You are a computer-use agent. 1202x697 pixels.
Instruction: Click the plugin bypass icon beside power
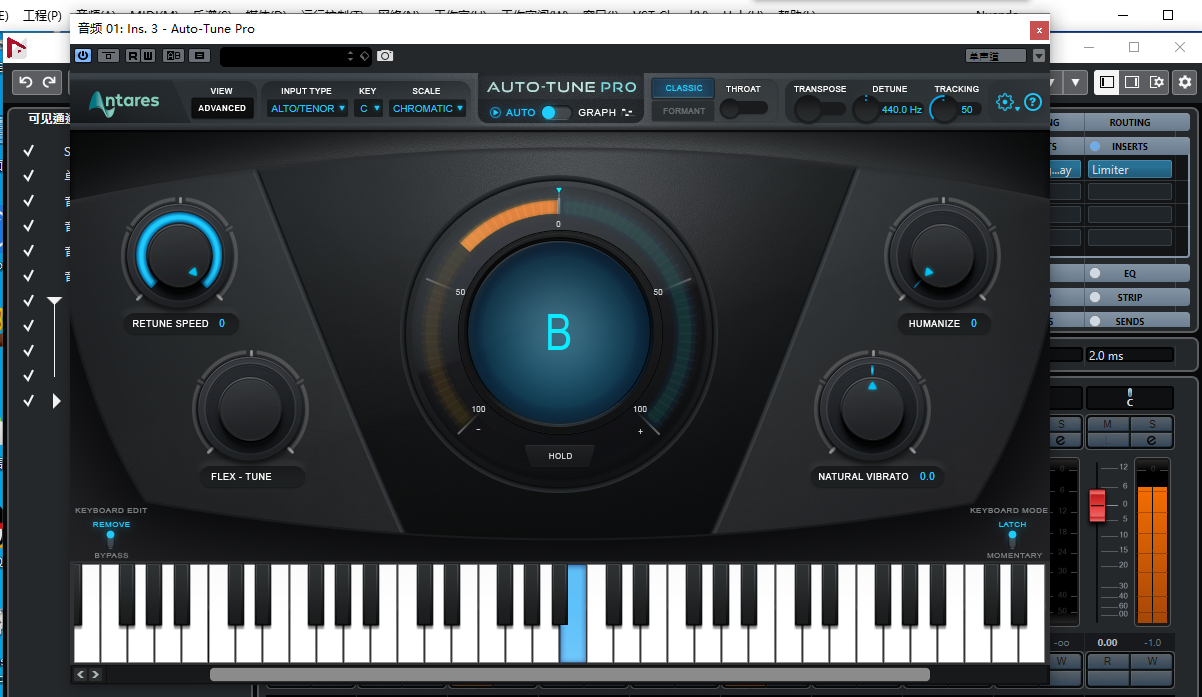tap(109, 55)
